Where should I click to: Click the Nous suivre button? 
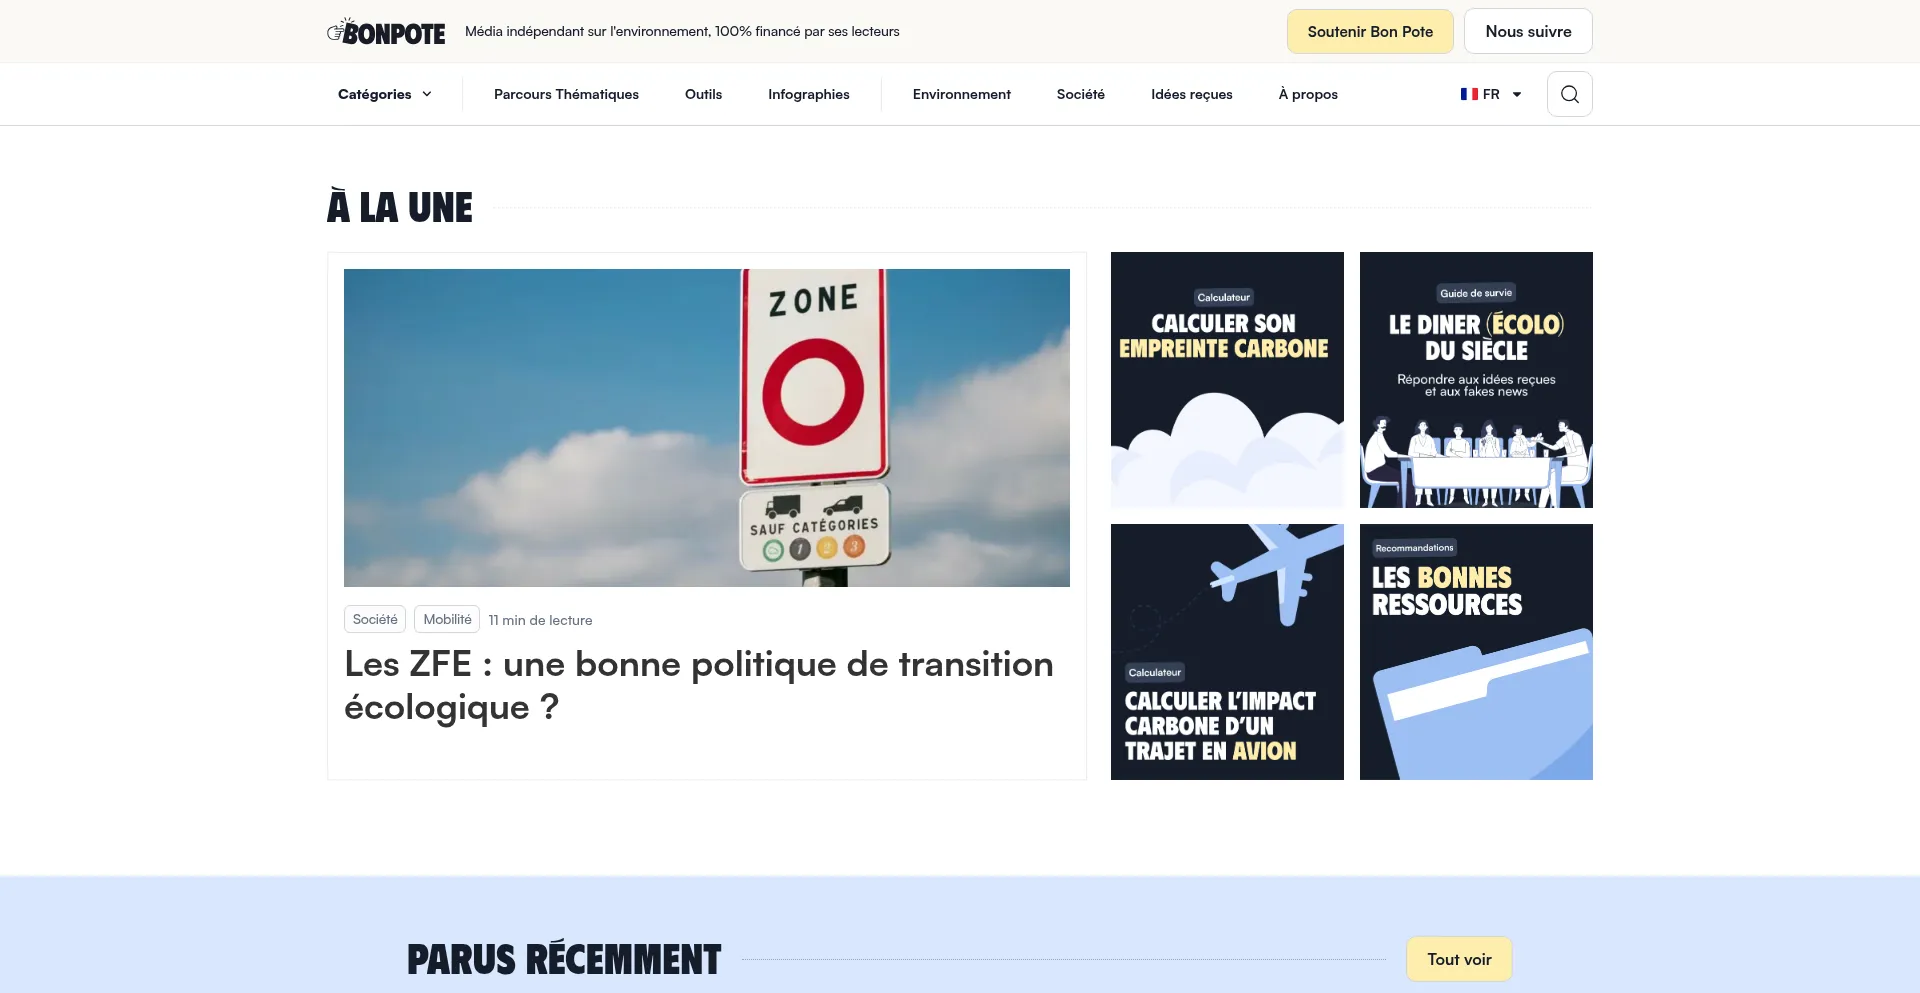point(1527,32)
